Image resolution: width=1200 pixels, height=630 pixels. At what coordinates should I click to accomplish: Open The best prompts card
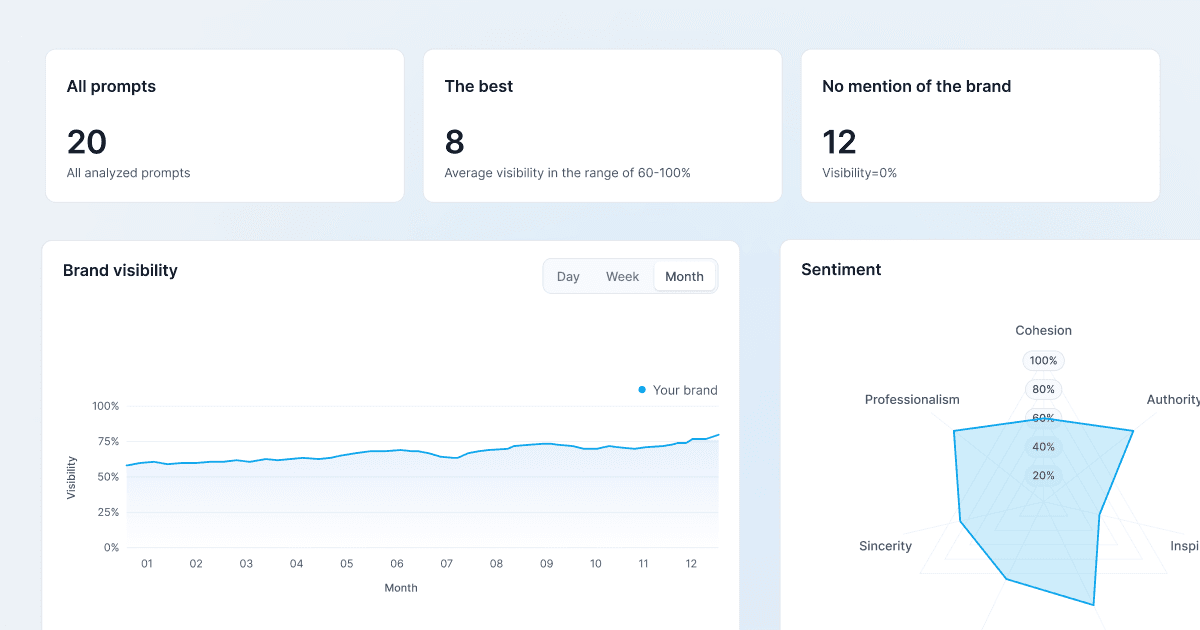click(x=603, y=126)
